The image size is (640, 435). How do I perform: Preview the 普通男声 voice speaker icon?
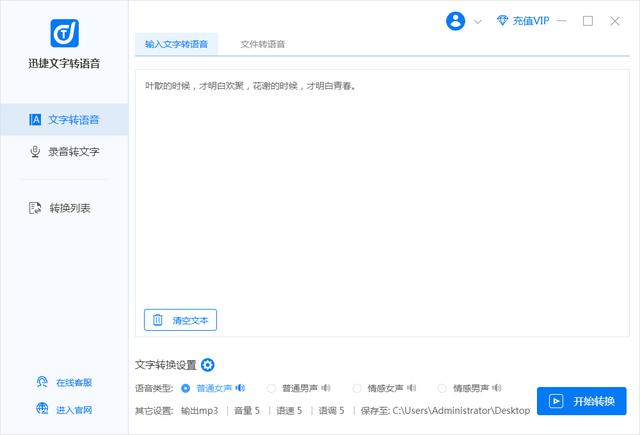pos(325,388)
